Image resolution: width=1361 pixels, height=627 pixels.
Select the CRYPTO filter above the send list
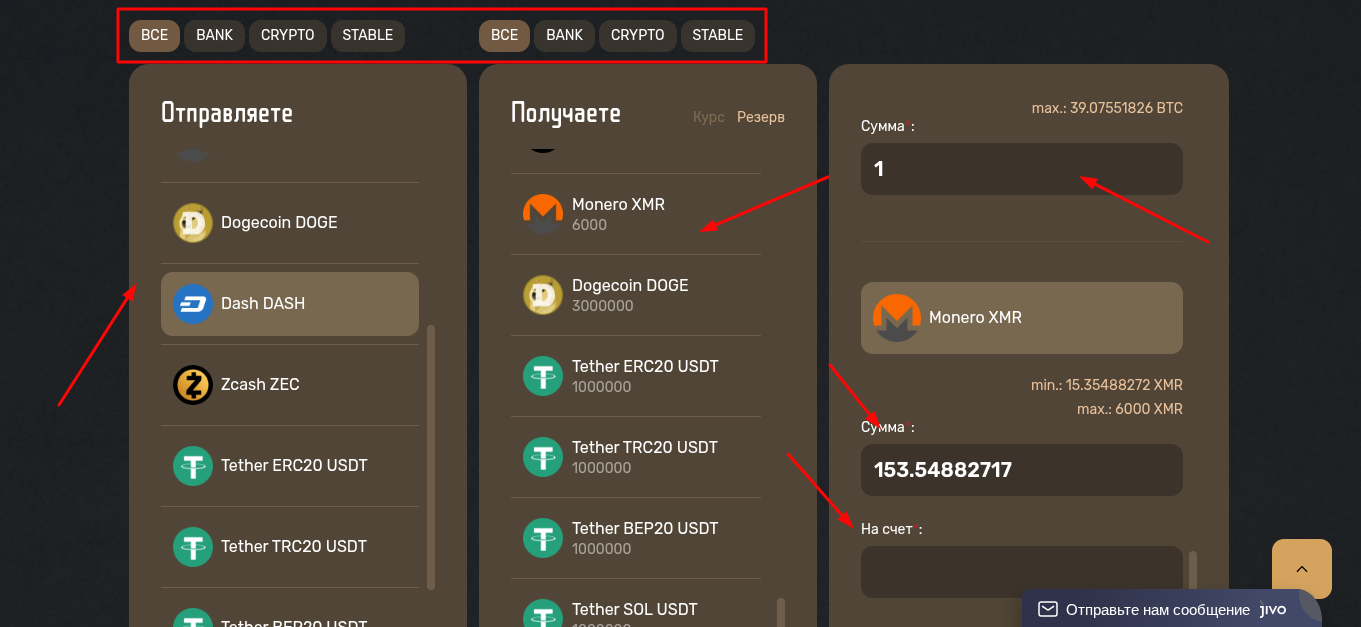coord(288,35)
